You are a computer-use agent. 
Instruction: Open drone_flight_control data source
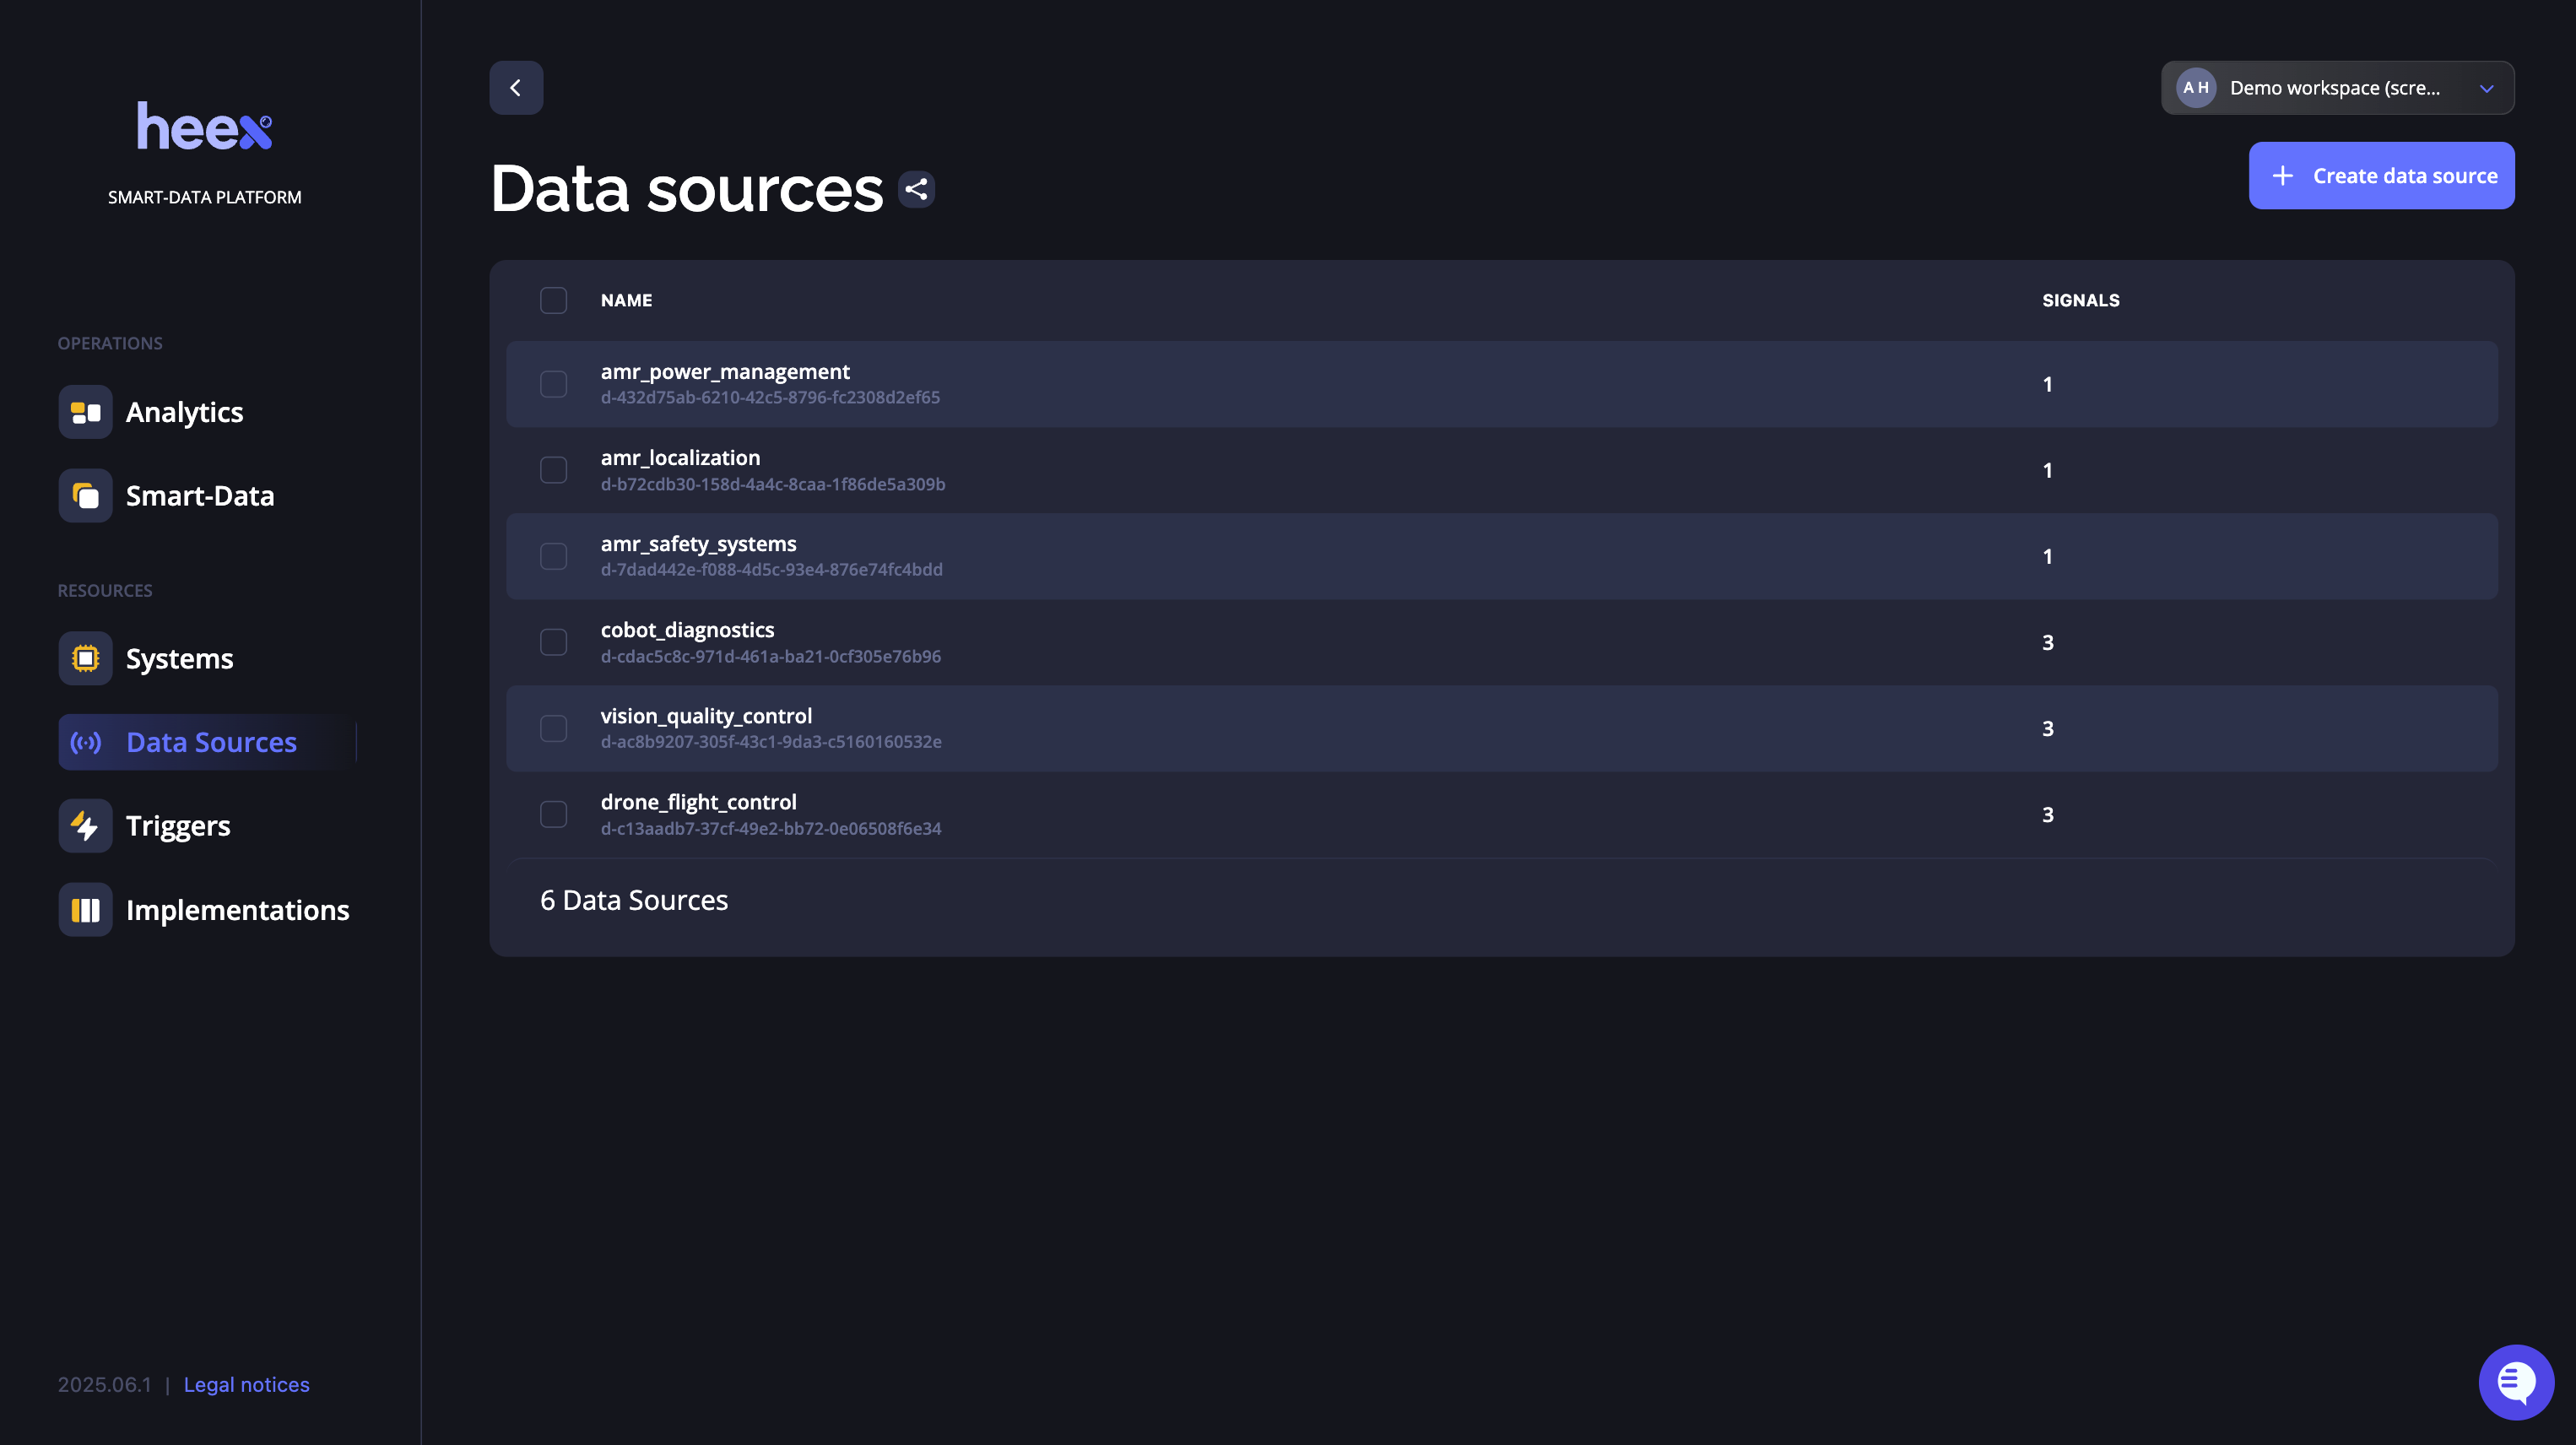698,801
